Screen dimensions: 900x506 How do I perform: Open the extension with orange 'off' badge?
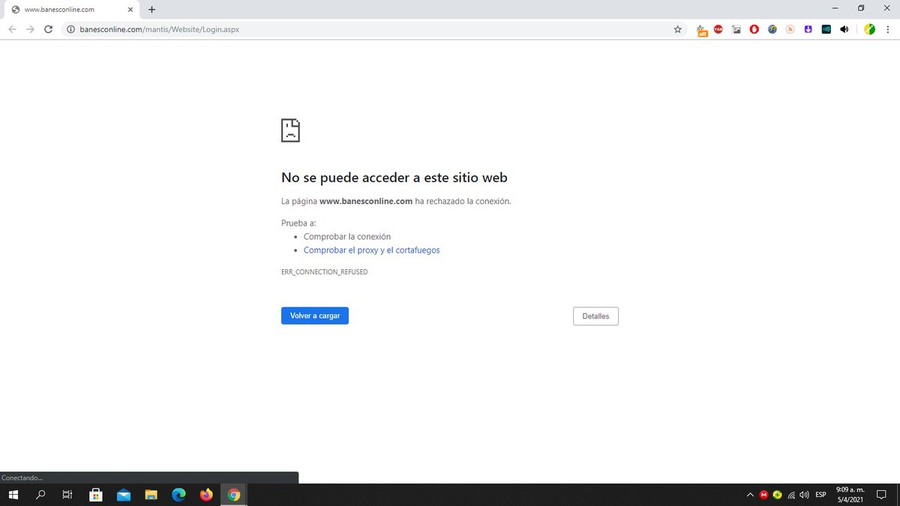pyautogui.click(x=701, y=30)
